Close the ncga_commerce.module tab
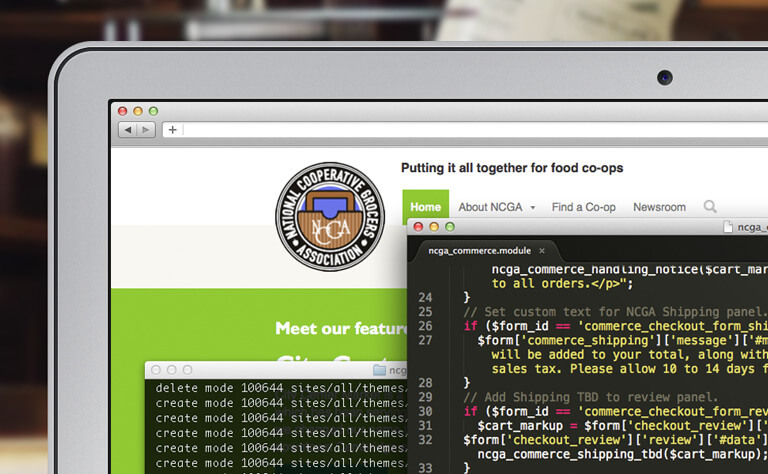 point(542,251)
